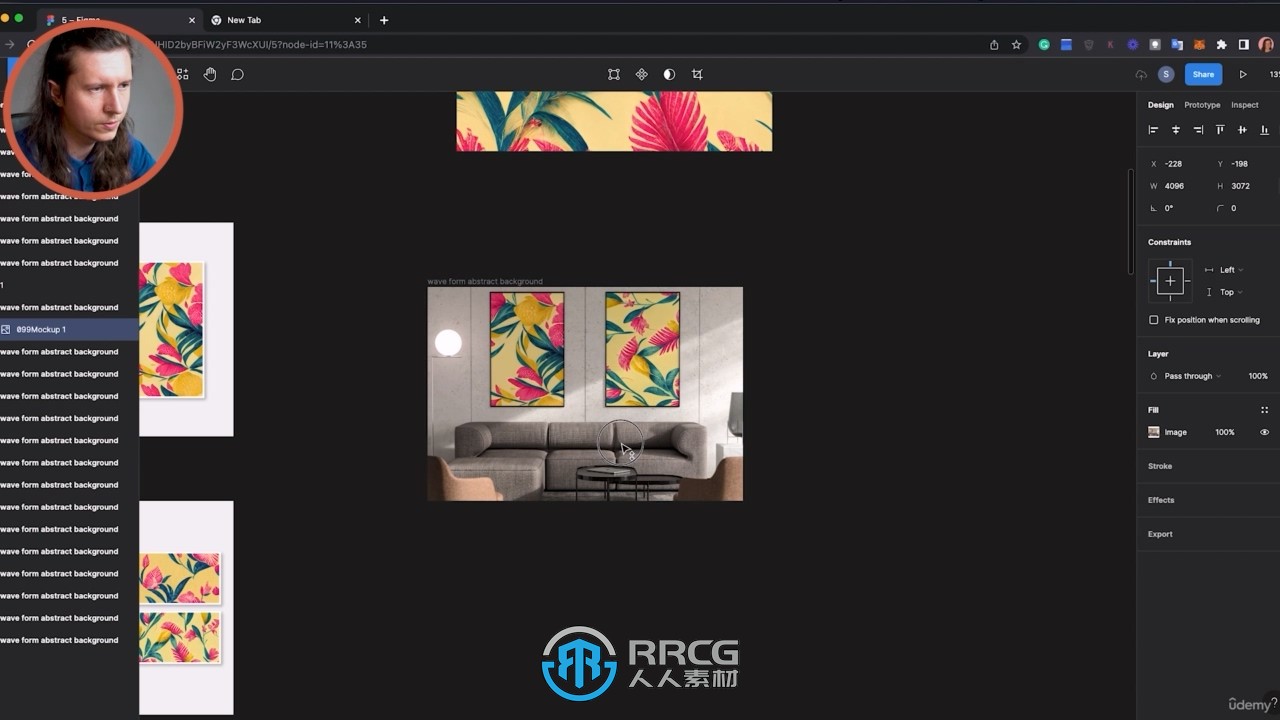The width and height of the screenshot is (1280, 720).
Task: Click the S user avatar
Action: point(1166,74)
